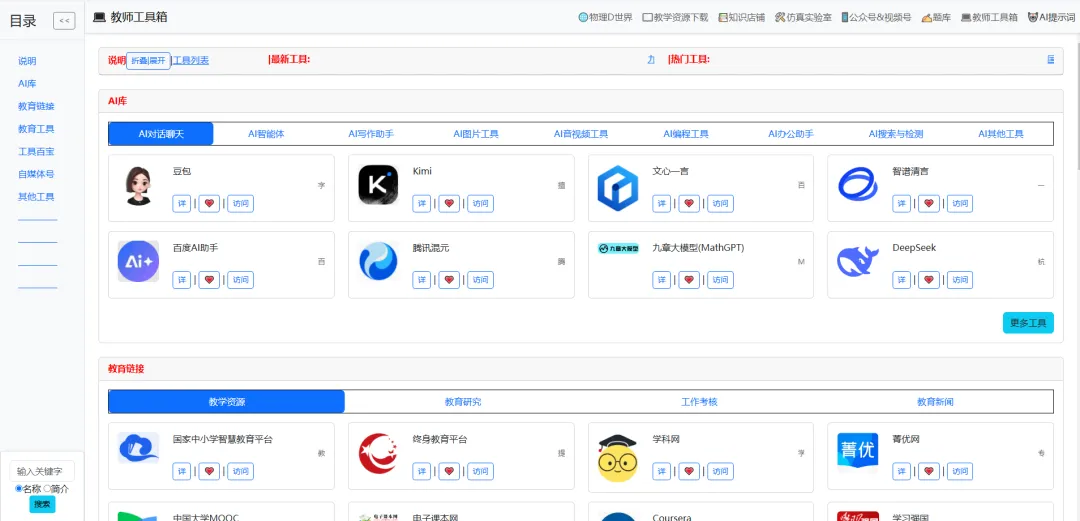
Task: Switch to the AI图片工具 tab
Action: [x=476, y=134]
